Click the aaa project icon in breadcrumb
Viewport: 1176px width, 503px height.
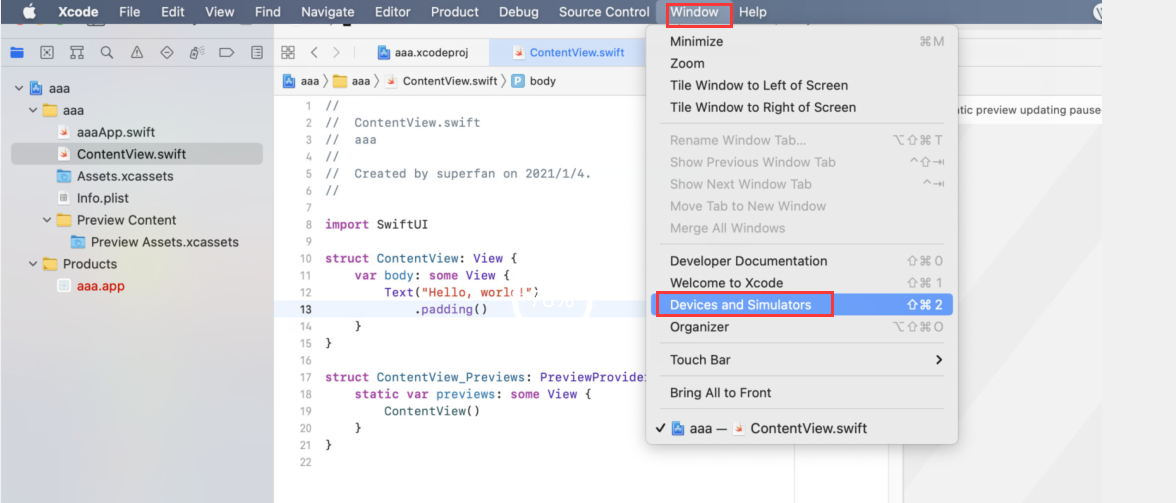pos(288,81)
